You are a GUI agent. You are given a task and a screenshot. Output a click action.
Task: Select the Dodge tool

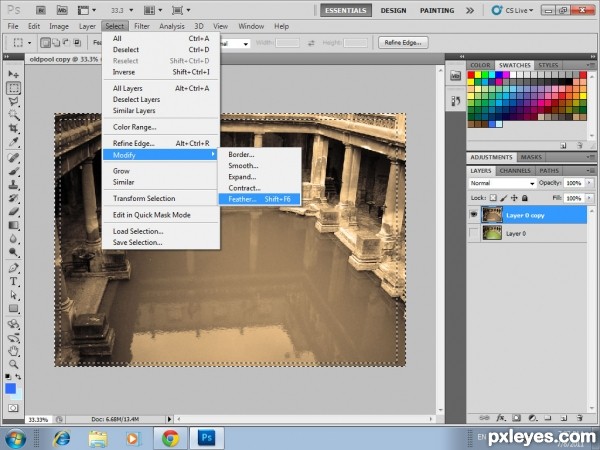click(x=14, y=252)
